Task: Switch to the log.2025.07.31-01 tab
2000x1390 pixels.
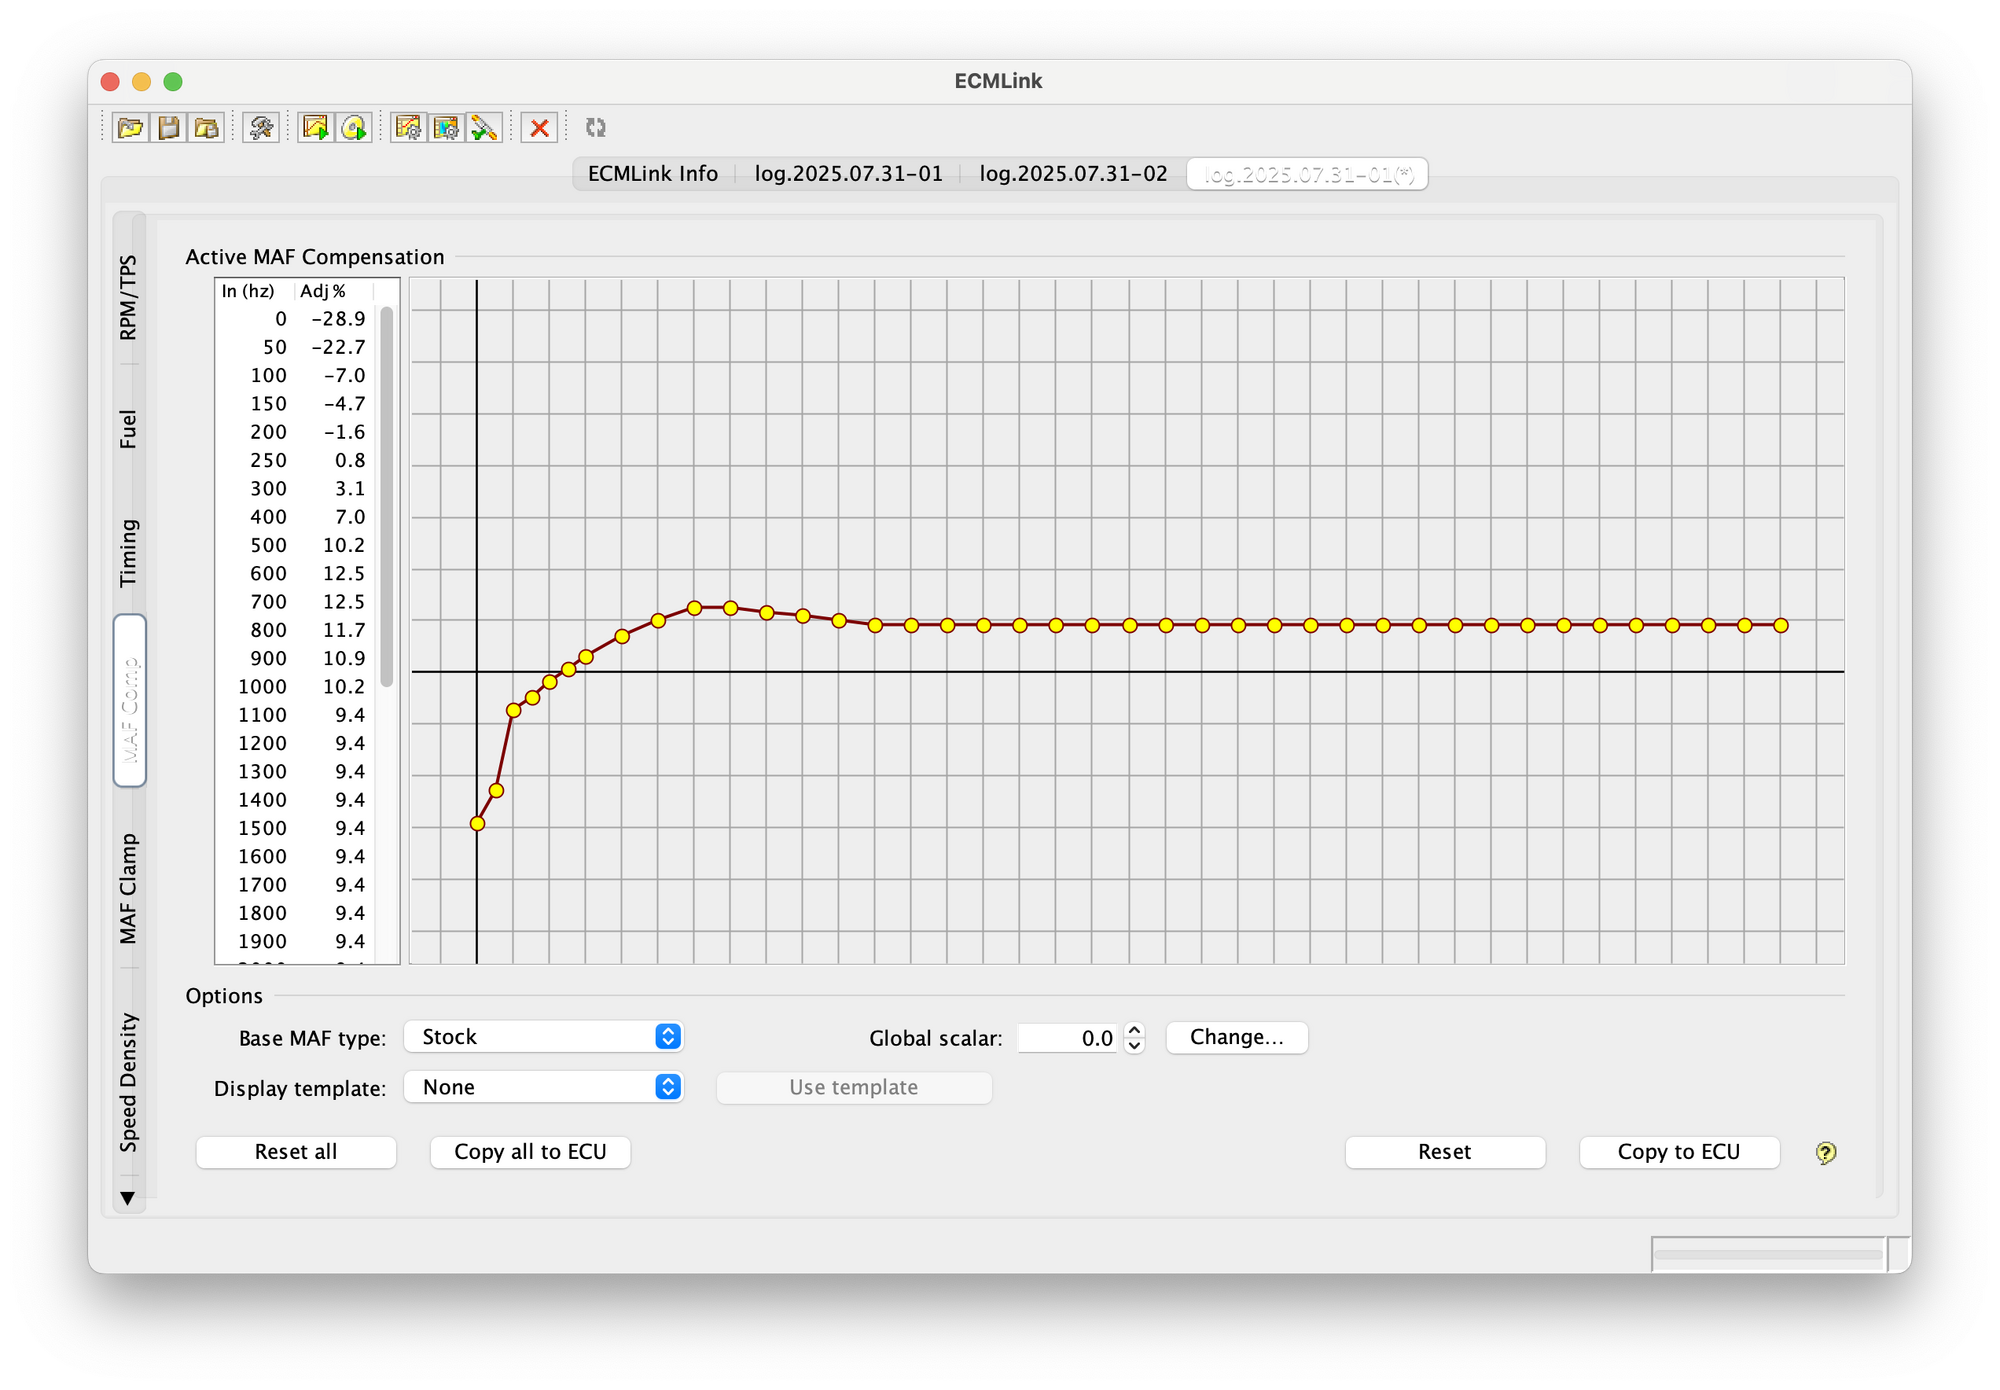Action: coord(848,174)
